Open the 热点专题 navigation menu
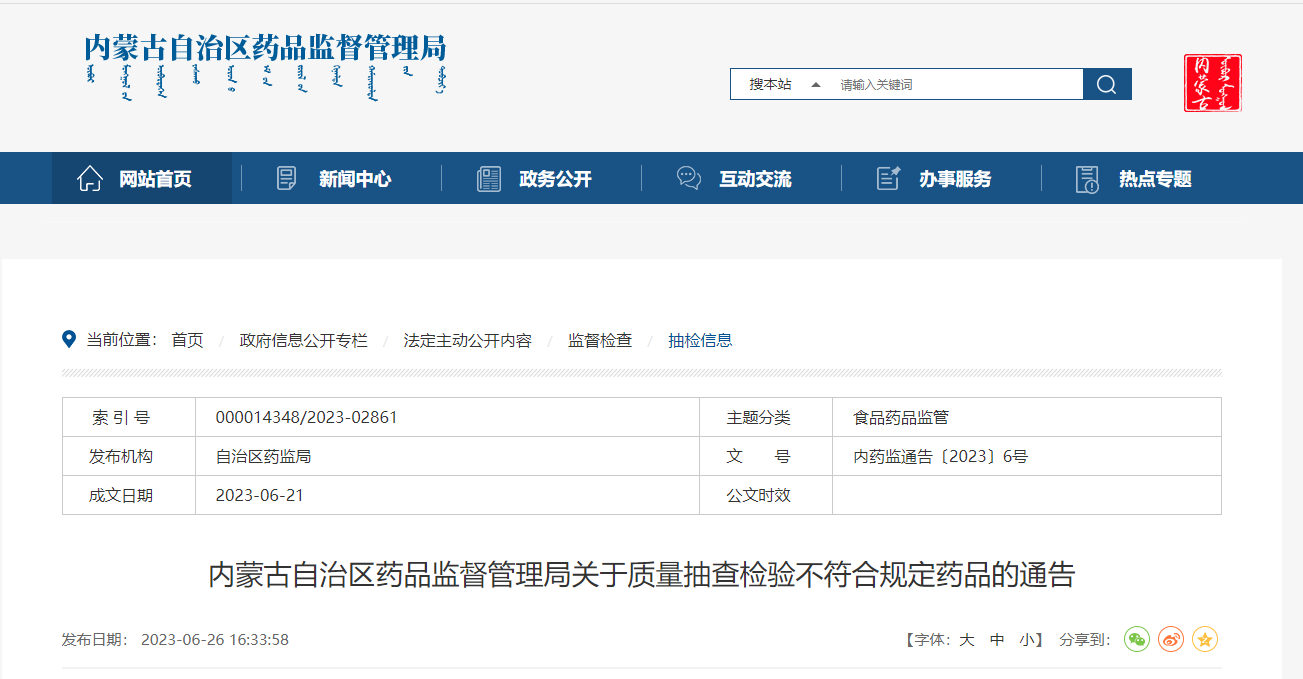The image size is (1303, 679). tap(1155, 179)
